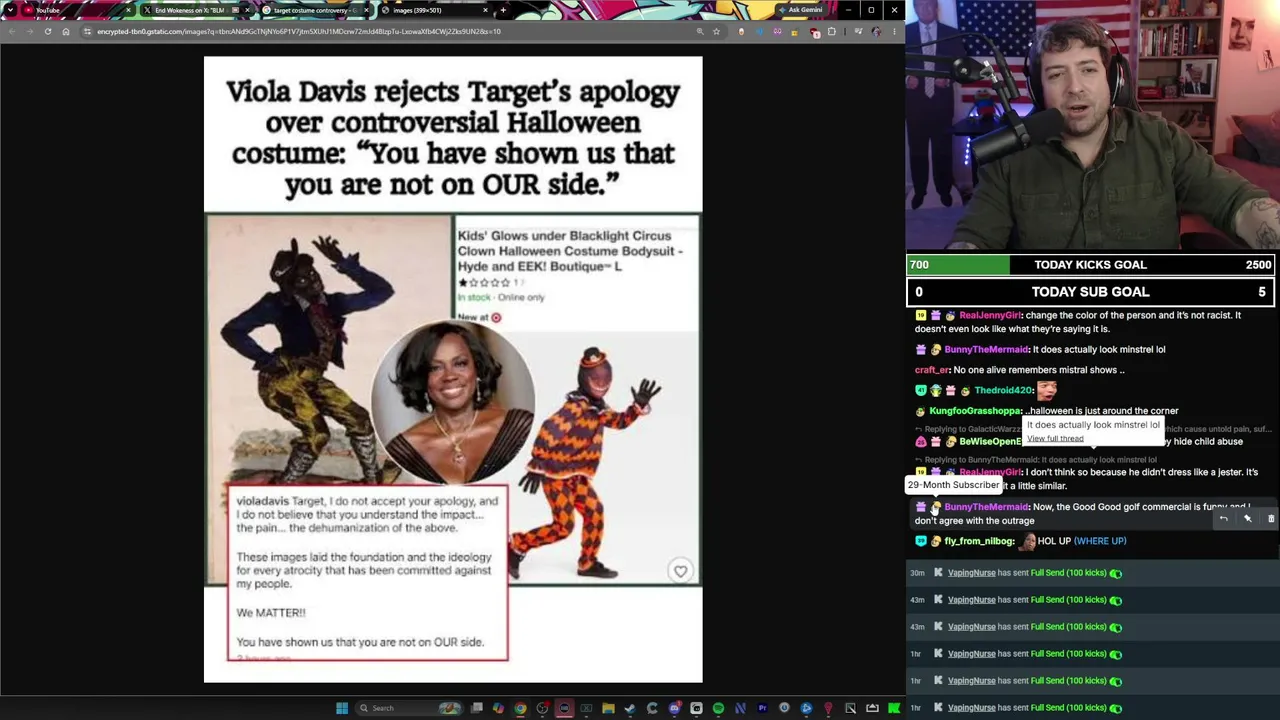The height and width of the screenshot is (720, 1280).
Task: Open KungfooGrasshoppa's chat profile
Action: [975, 411]
